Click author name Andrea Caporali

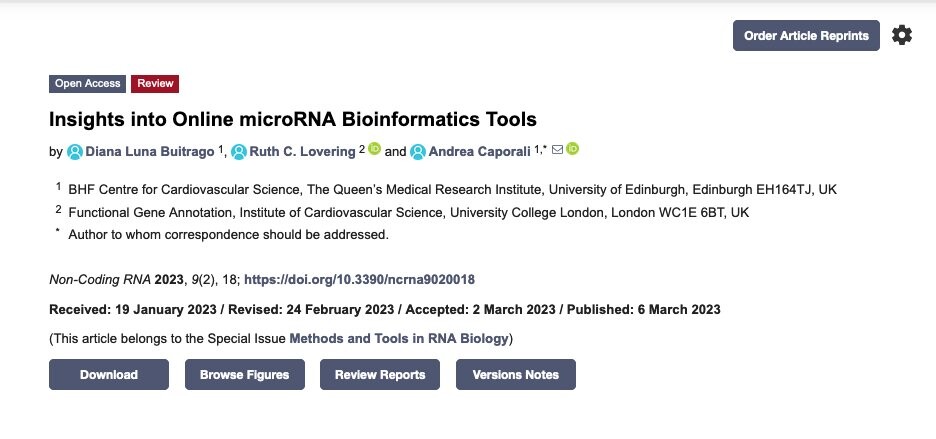[479, 152]
